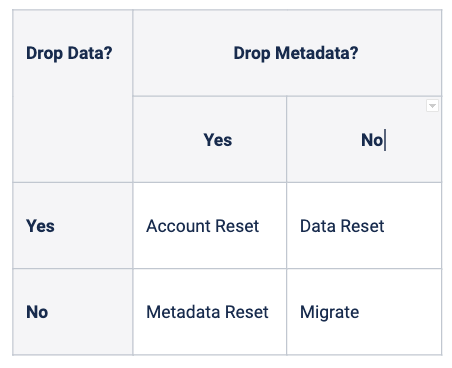Open the cell options dropdown arrow
This screenshot has width=452, height=368.
click(432, 106)
